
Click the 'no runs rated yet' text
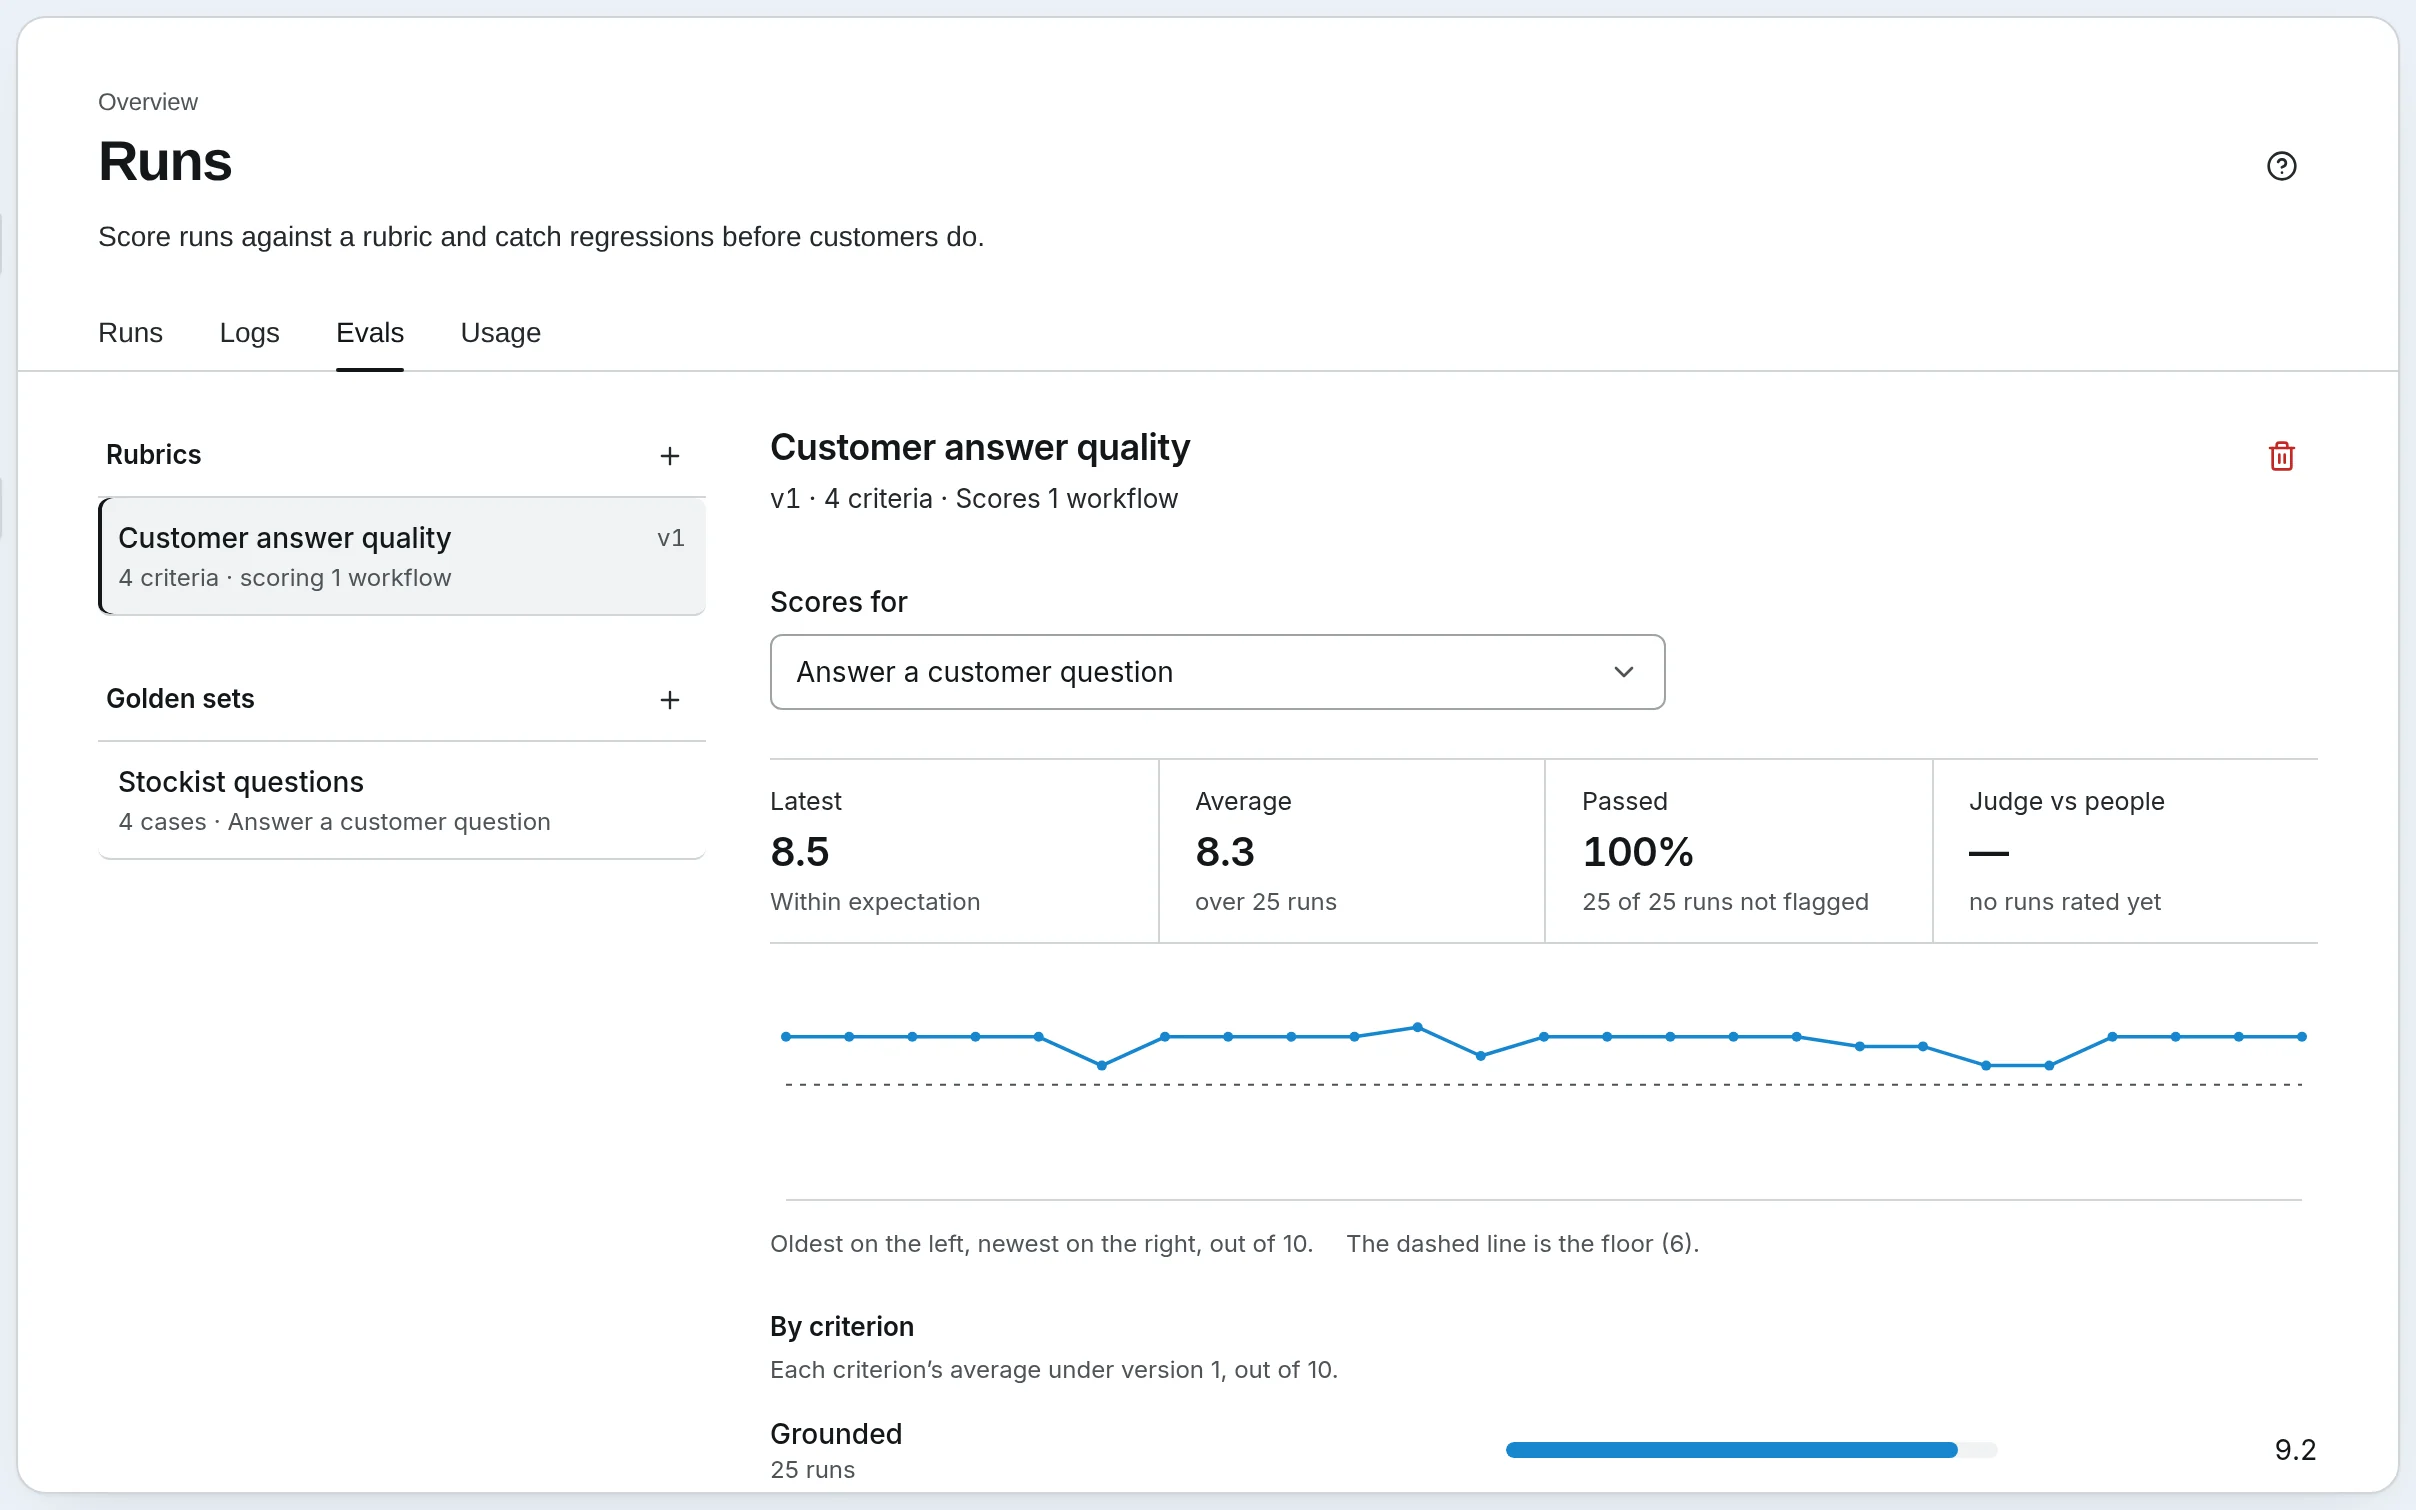[x=2064, y=902]
